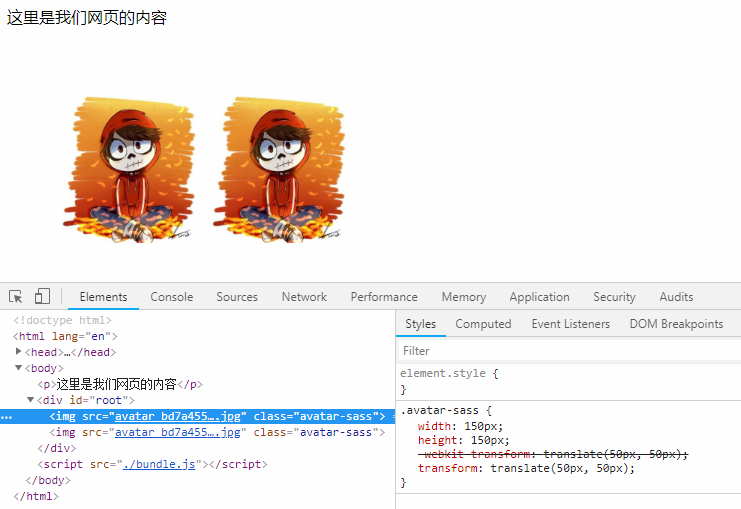Open the Memory tab
The width and height of the screenshot is (741, 509).
tap(464, 297)
